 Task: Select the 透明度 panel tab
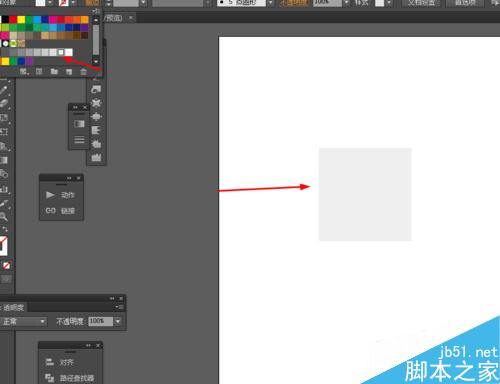point(13,307)
